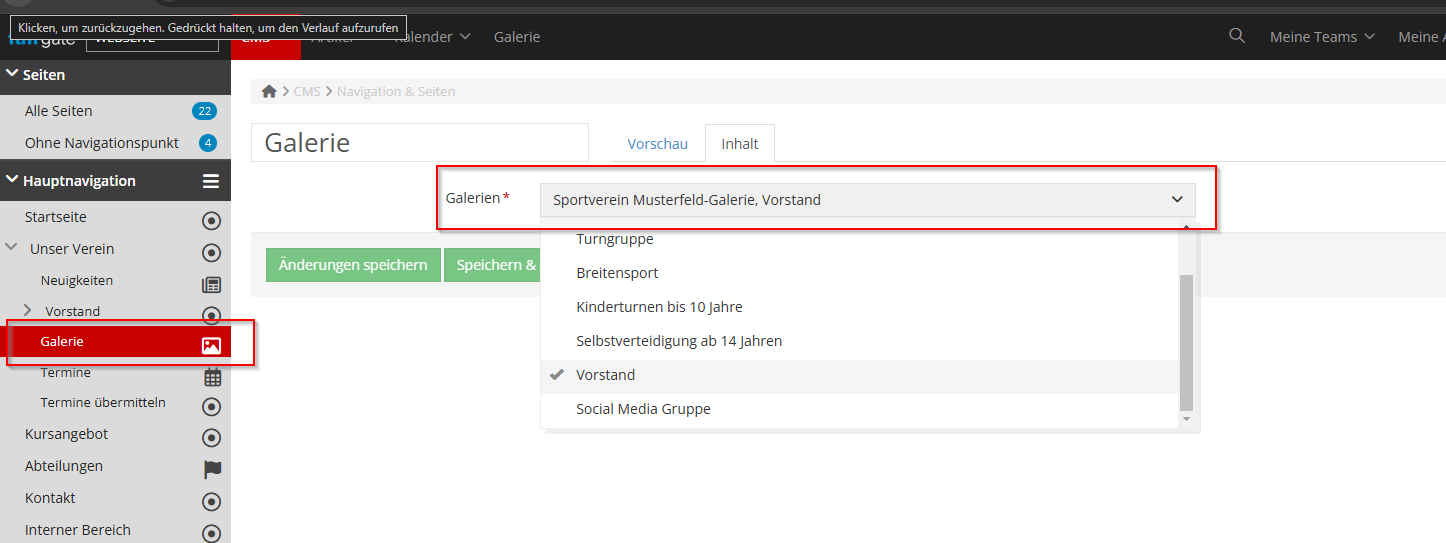The width and height of the screenshot is (1446, 543).
Task: Click the circle icon next to Startseite
Action: [211, 221]
